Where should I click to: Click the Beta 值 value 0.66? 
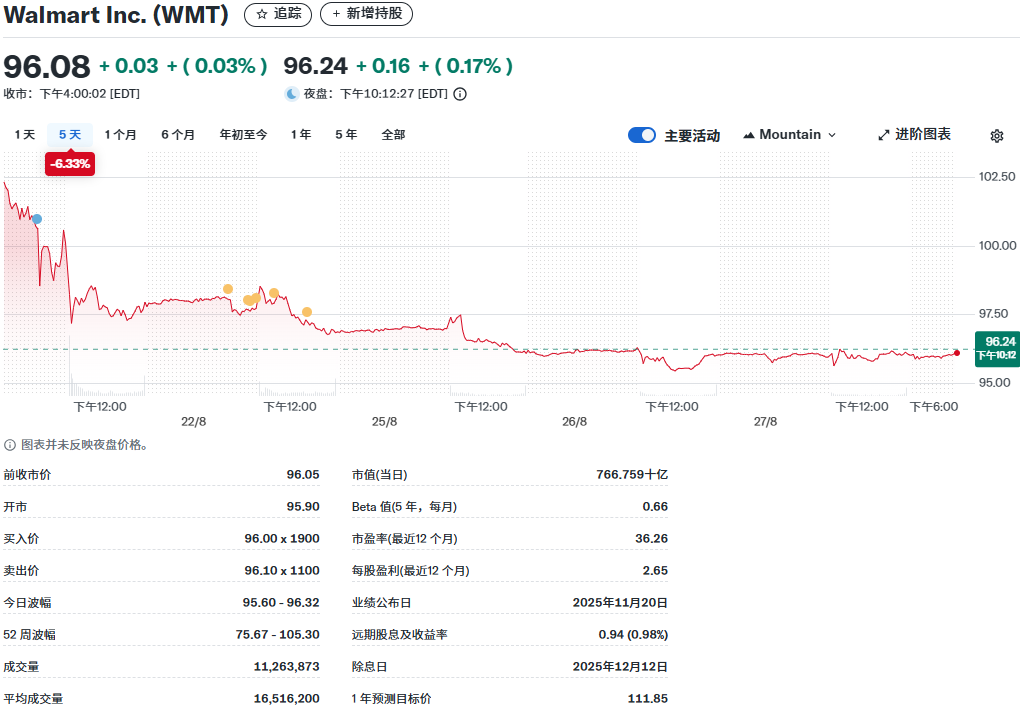655,507
